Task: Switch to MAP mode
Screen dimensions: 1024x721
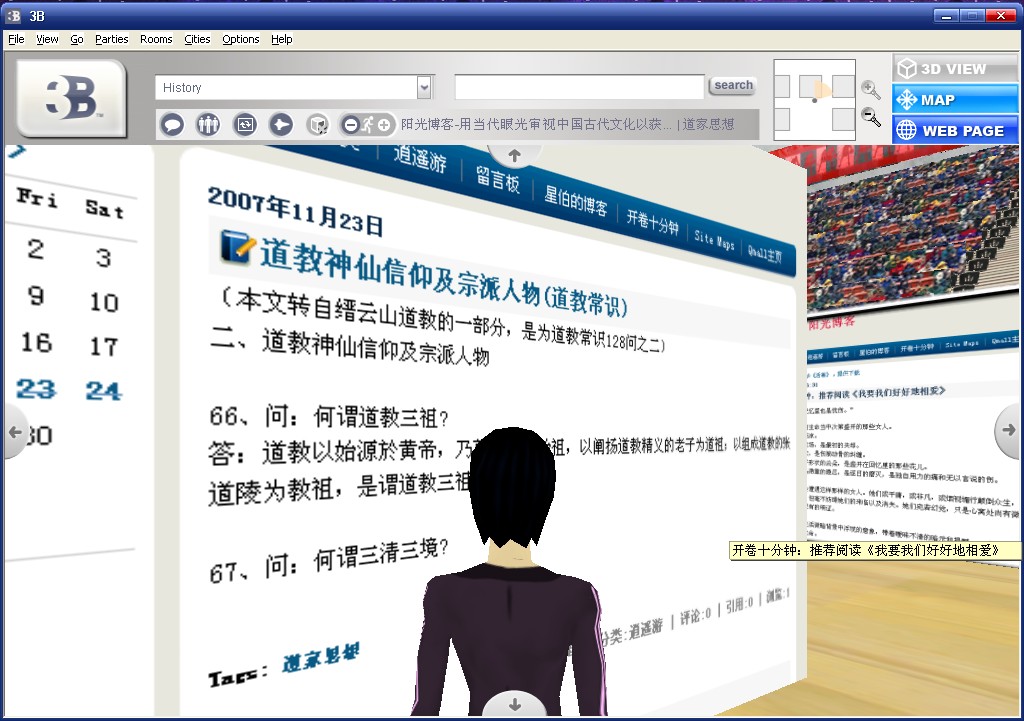Action: pos(954,100)
